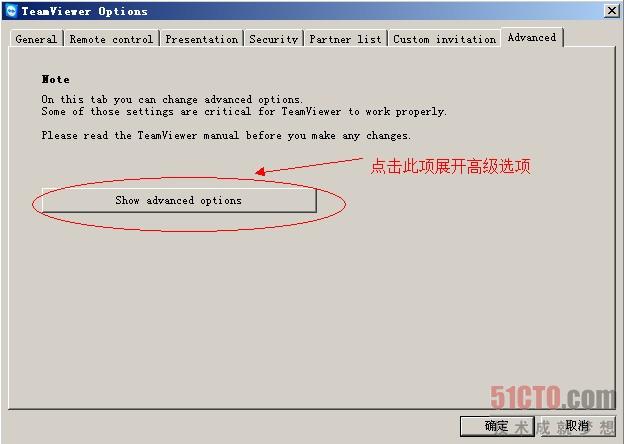Cancel with the 取消 button
This screenshot has height=444, width=624.
click(576, 426)
